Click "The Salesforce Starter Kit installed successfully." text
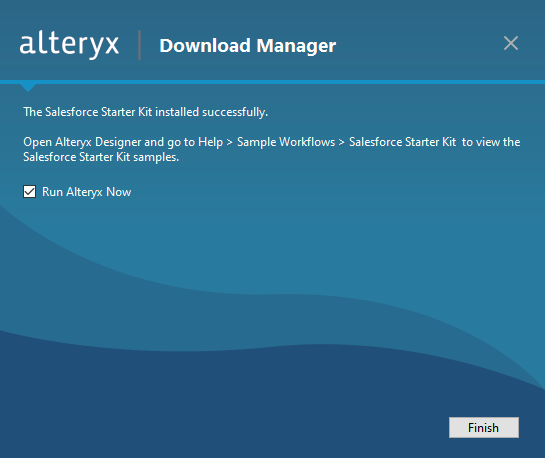The width and height of the screenshot is (545, 458). (146, 112)
